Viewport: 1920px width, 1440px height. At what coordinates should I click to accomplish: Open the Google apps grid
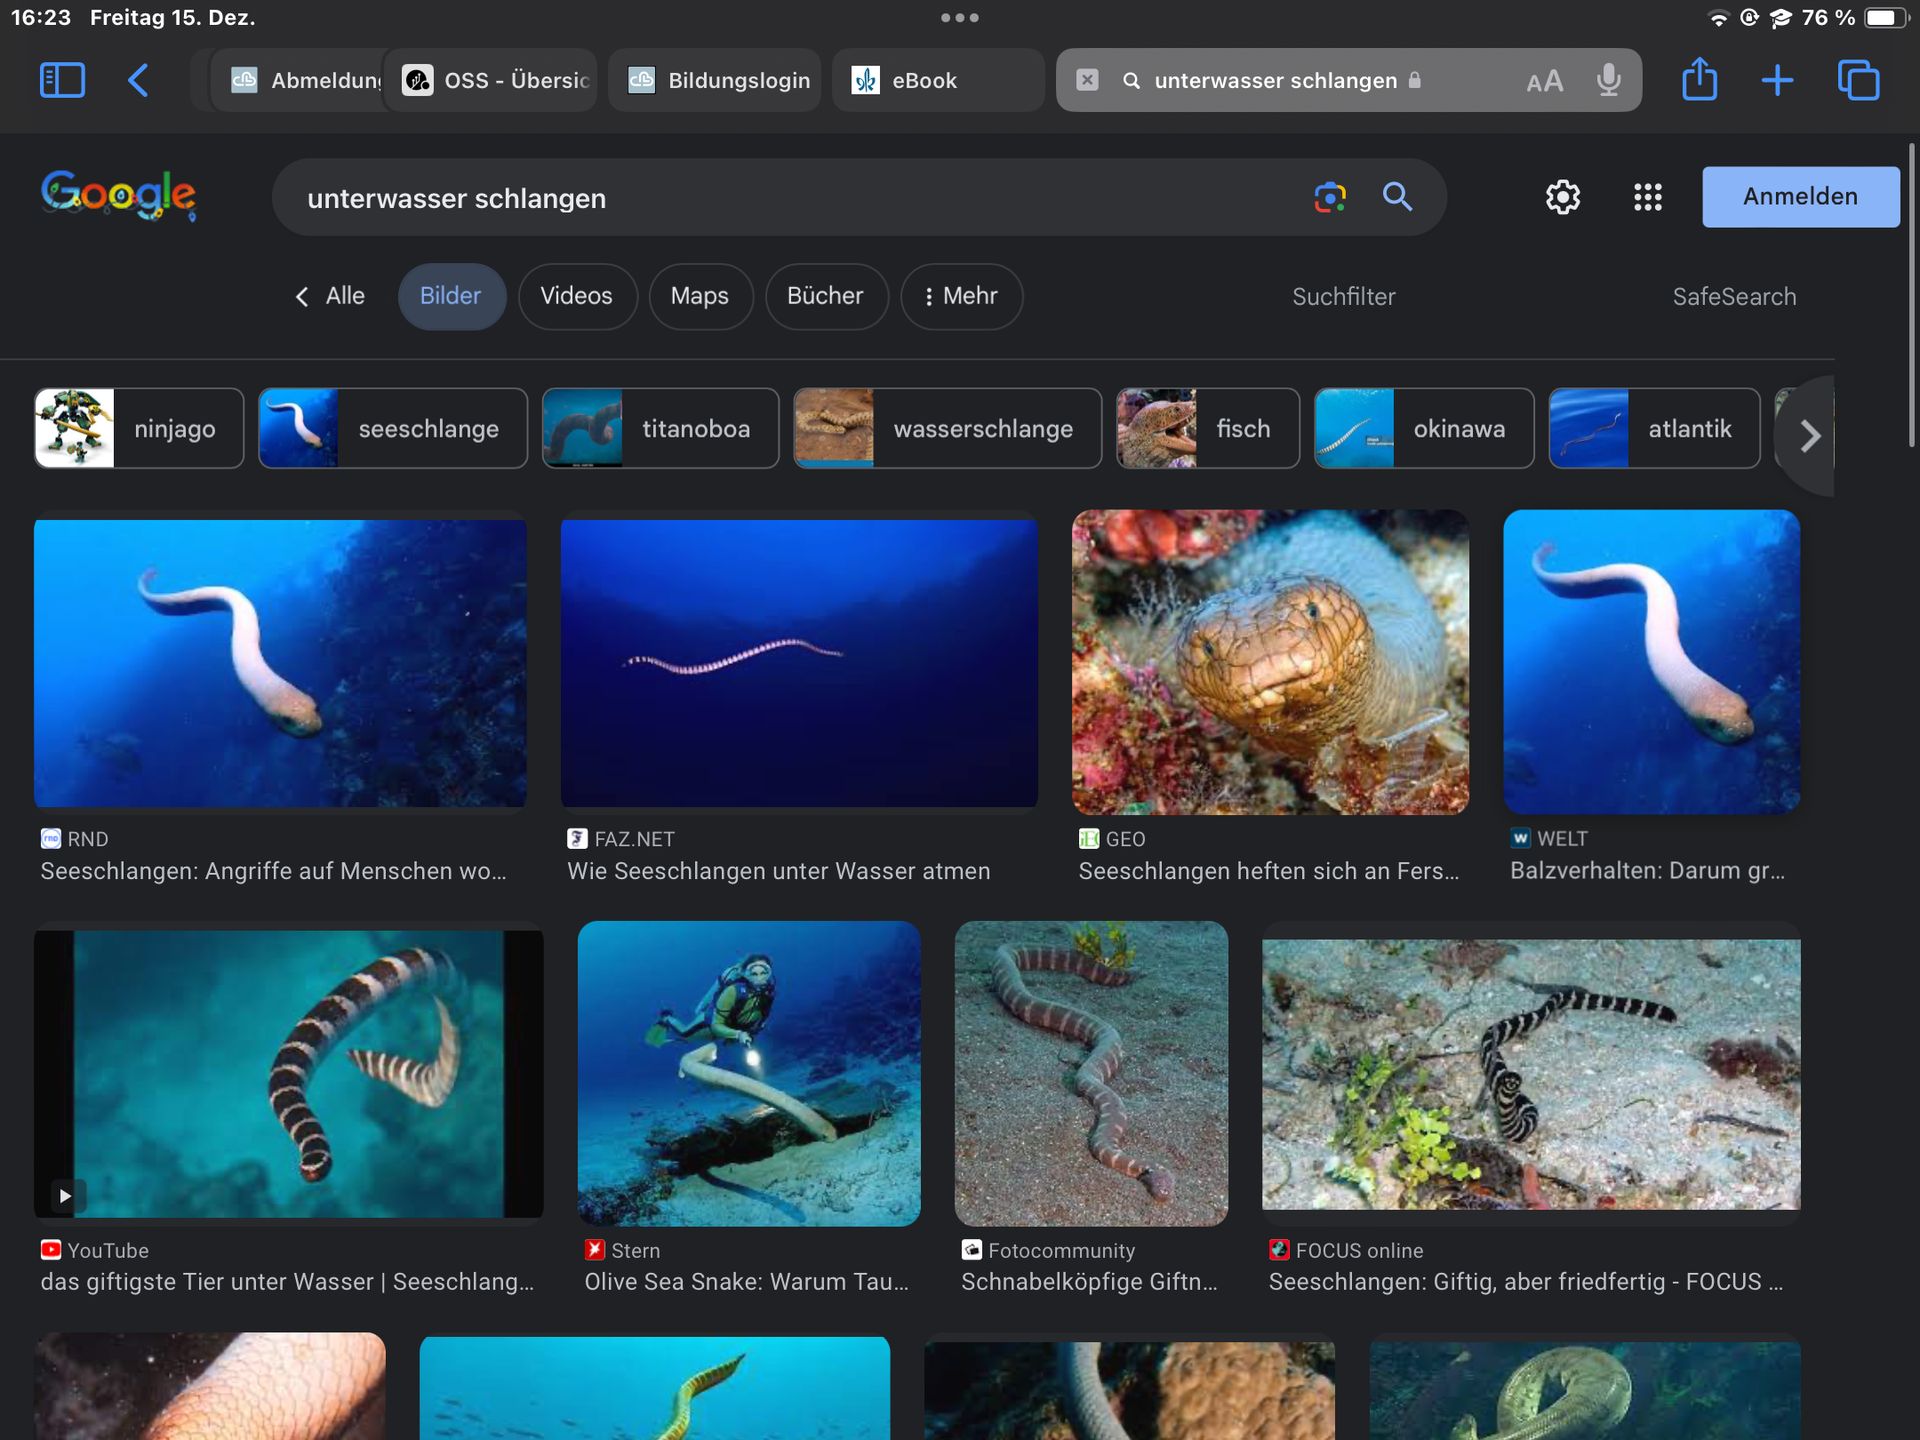tap(1647, 197)
